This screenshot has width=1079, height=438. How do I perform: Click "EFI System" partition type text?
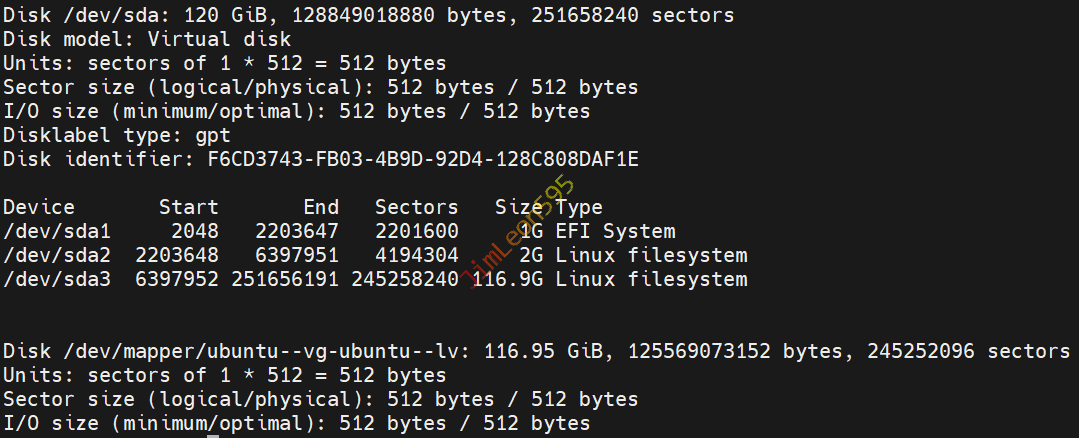[615, 232]
